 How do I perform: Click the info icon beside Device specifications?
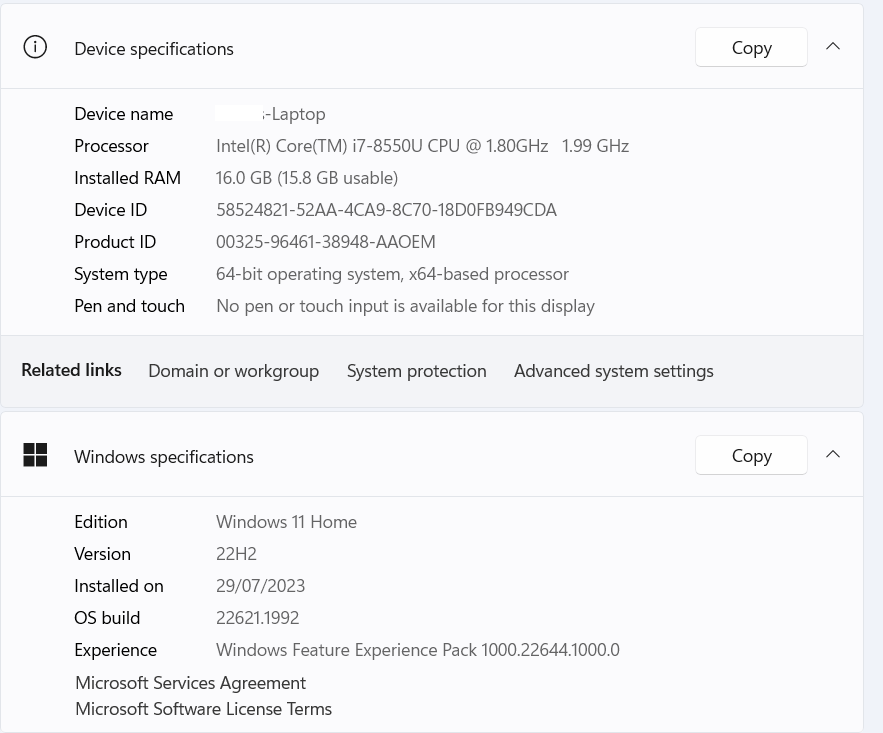point(35,46)
